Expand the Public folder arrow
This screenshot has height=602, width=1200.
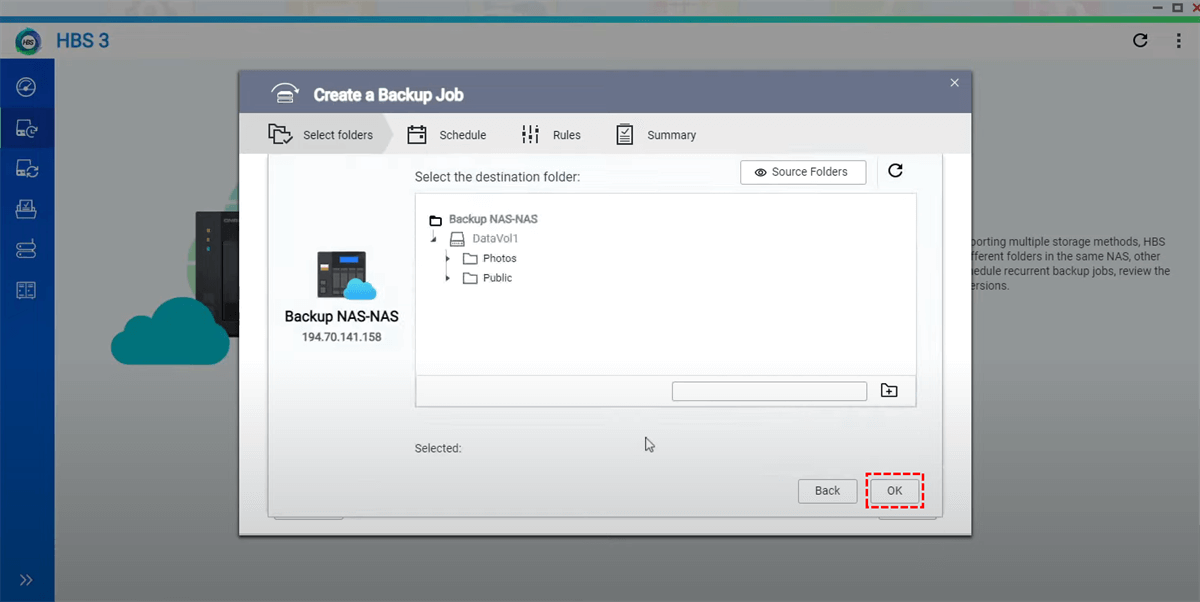coord(447,278)
